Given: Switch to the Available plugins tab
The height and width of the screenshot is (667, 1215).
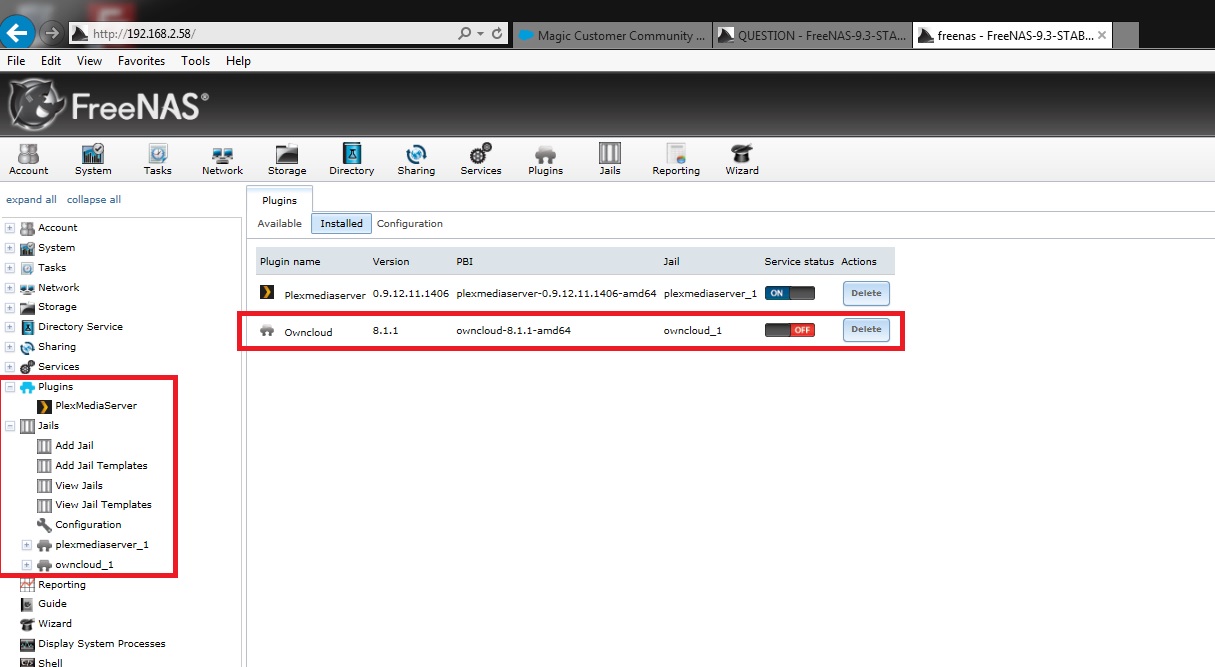Looking at the screenshot, I should click(x=280, y=224).
